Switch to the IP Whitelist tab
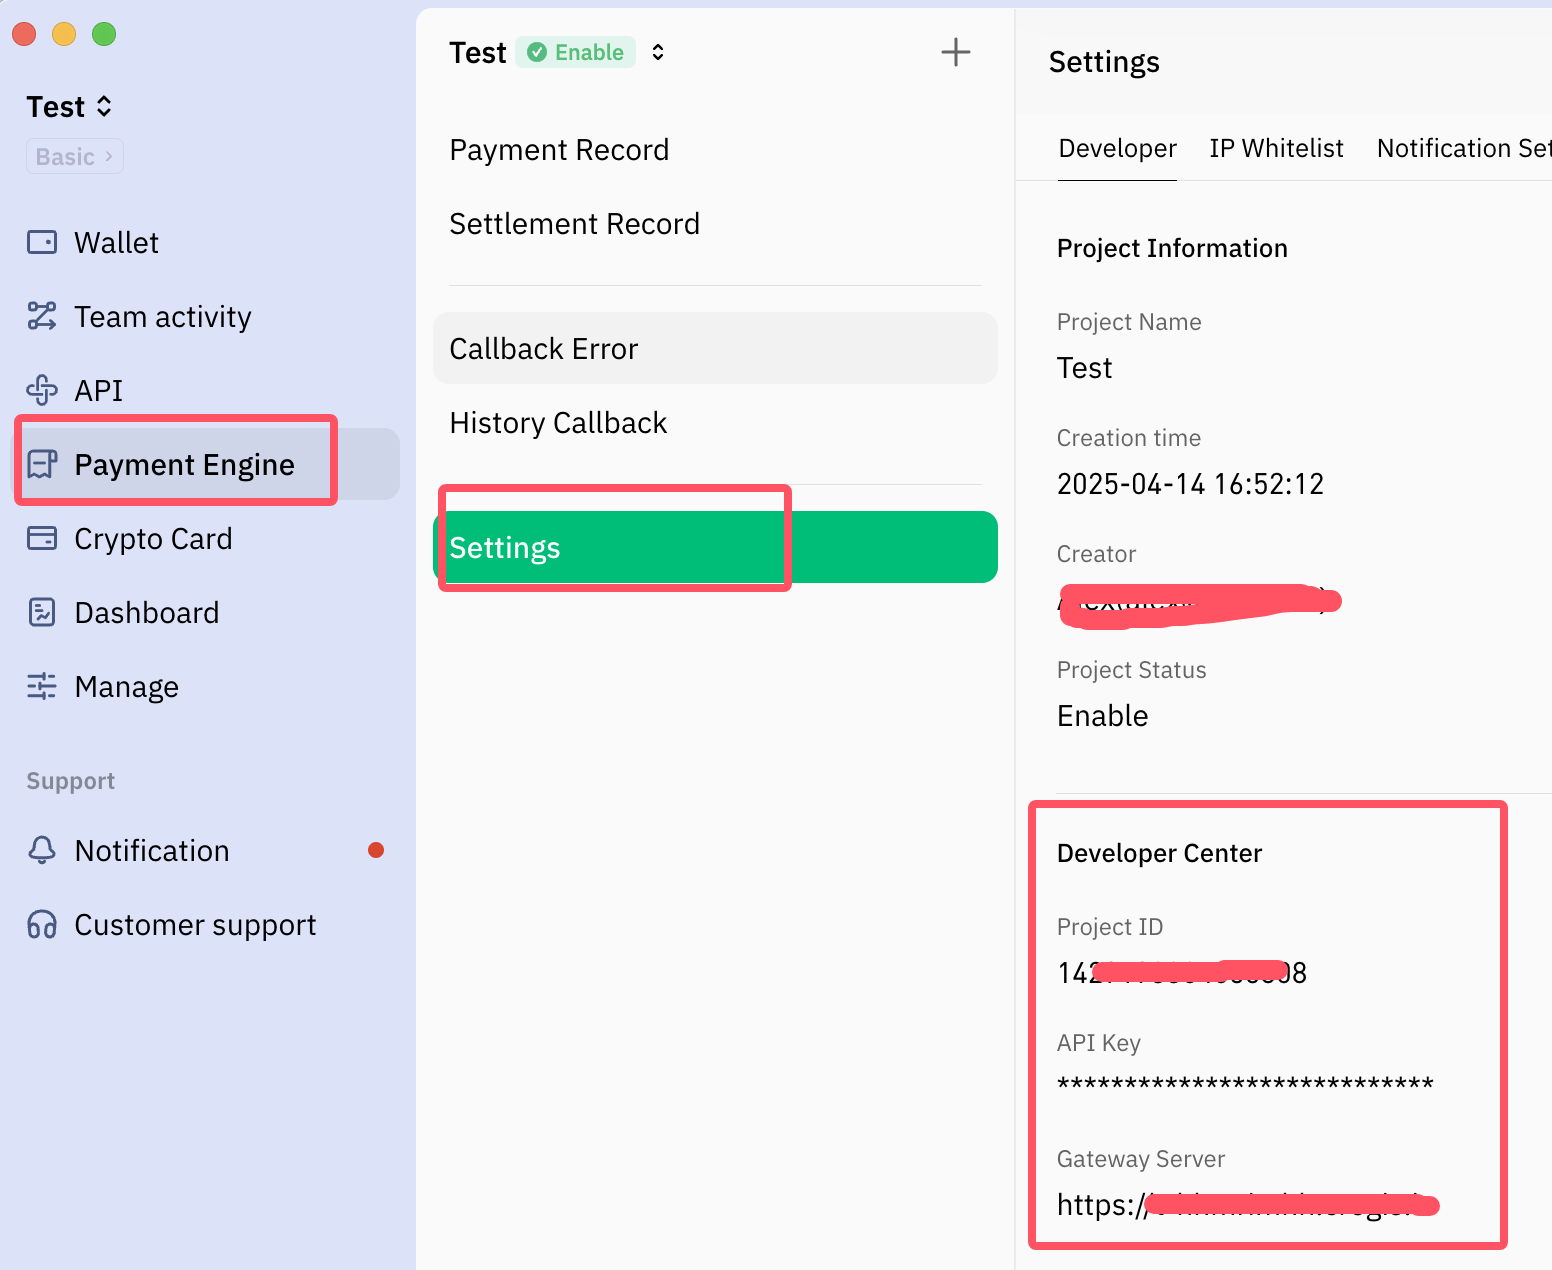This screenshot has height=1270, width=1552. 1276,148
